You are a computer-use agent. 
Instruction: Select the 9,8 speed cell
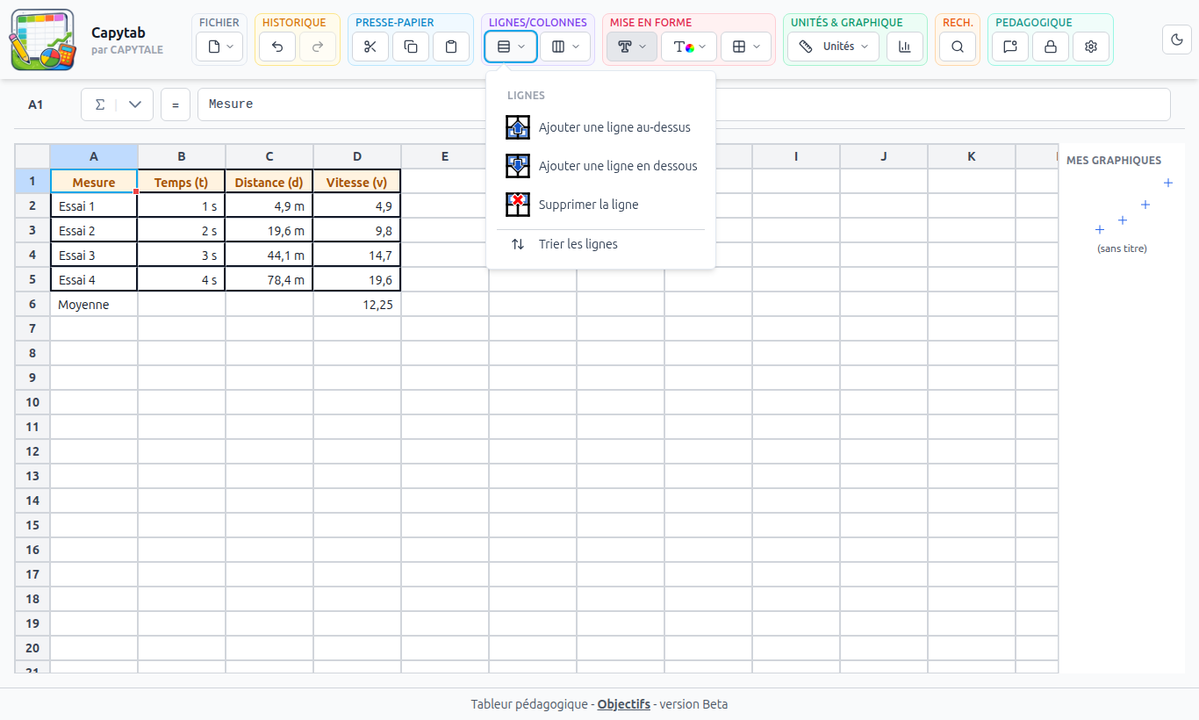[x=357, y=231]
